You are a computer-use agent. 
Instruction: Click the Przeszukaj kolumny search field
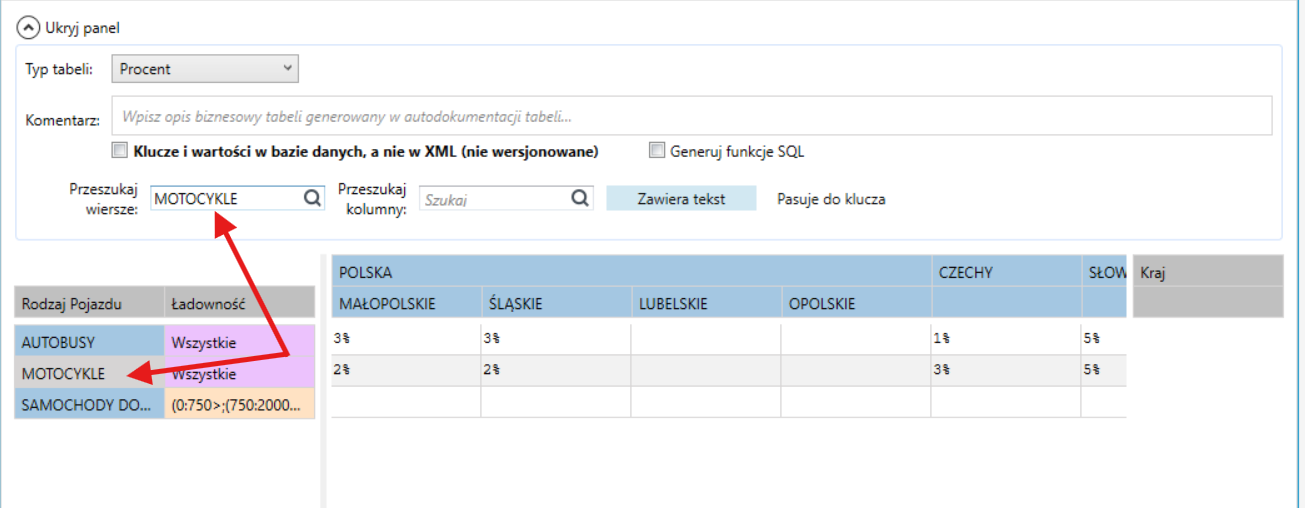506,199
